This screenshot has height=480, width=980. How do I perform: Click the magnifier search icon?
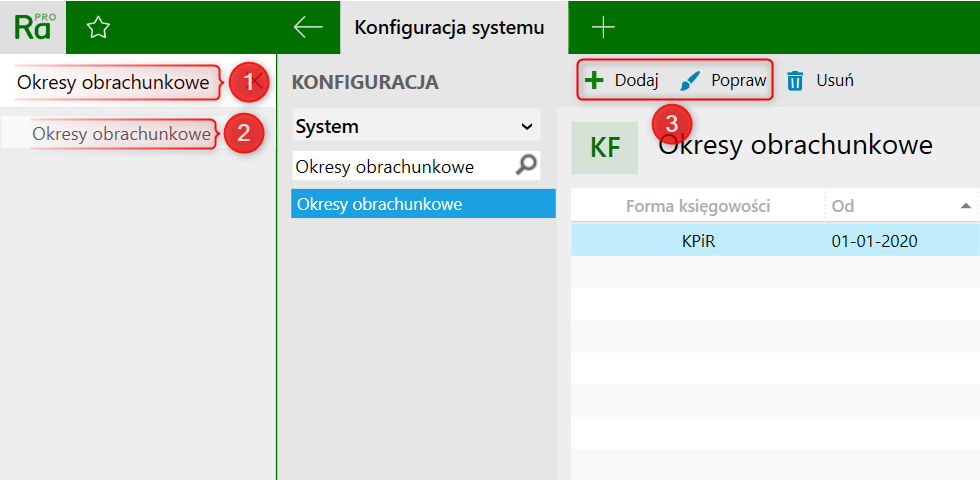tap(526, 166)
